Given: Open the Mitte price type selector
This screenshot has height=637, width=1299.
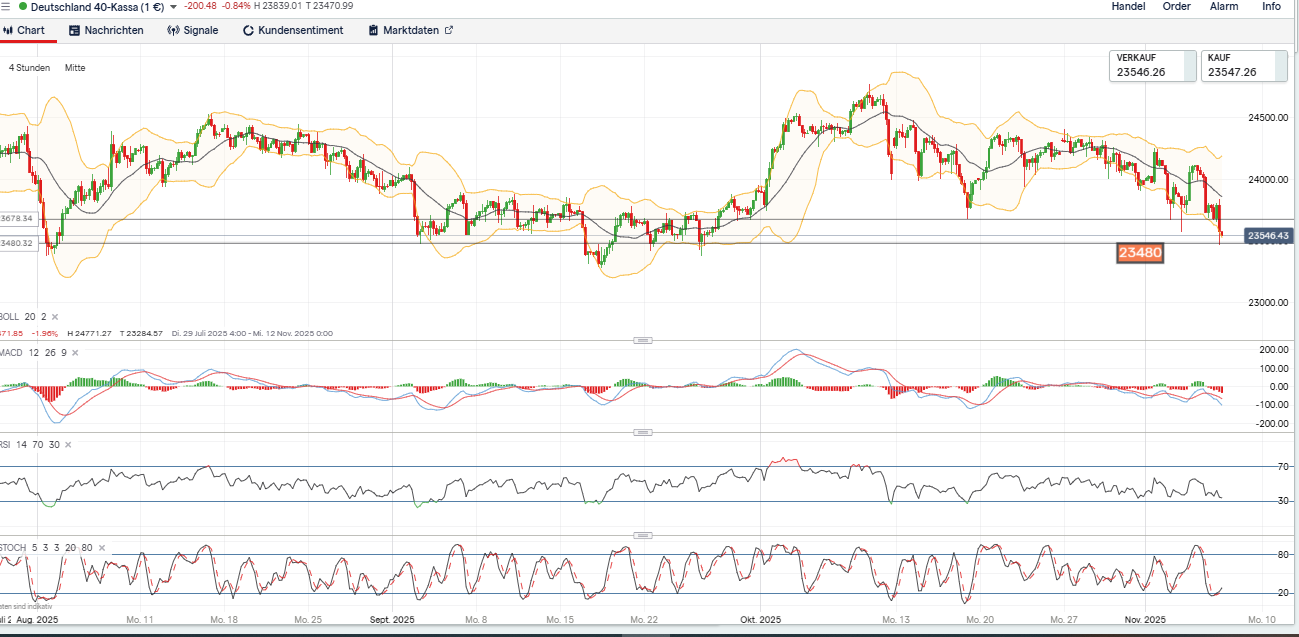Looking at the screenshot, I should 75,68.
